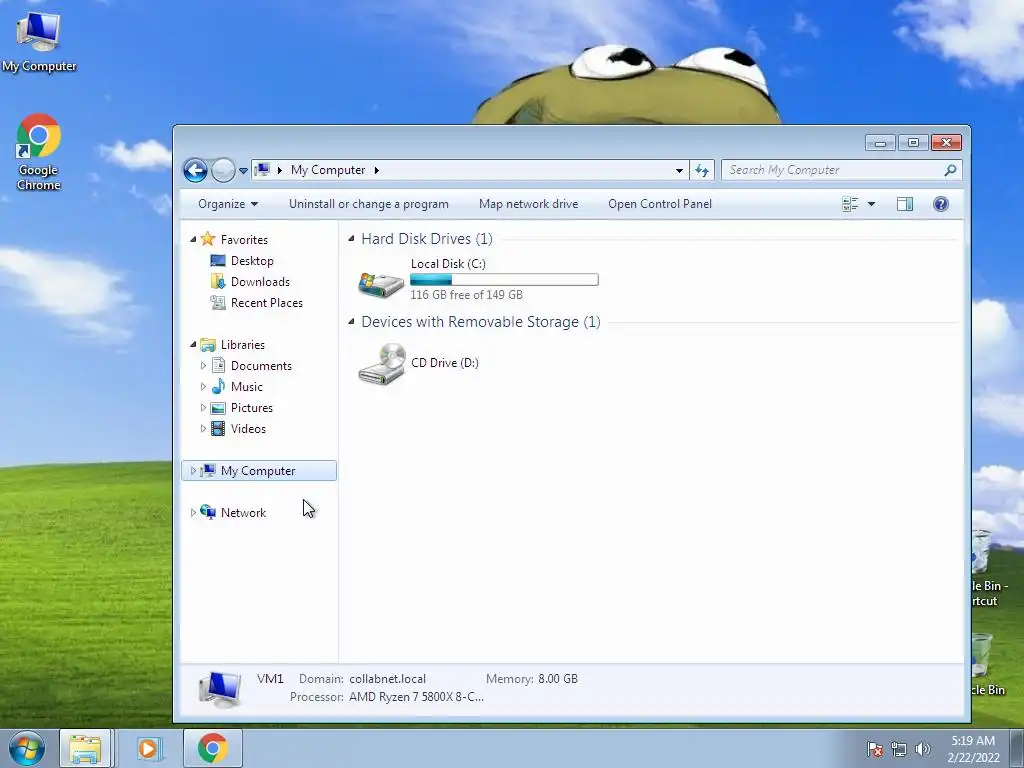Click Open Control Panel
Image resolution: width=1024 pixels, height=768 pixels.
coord(660,204)
